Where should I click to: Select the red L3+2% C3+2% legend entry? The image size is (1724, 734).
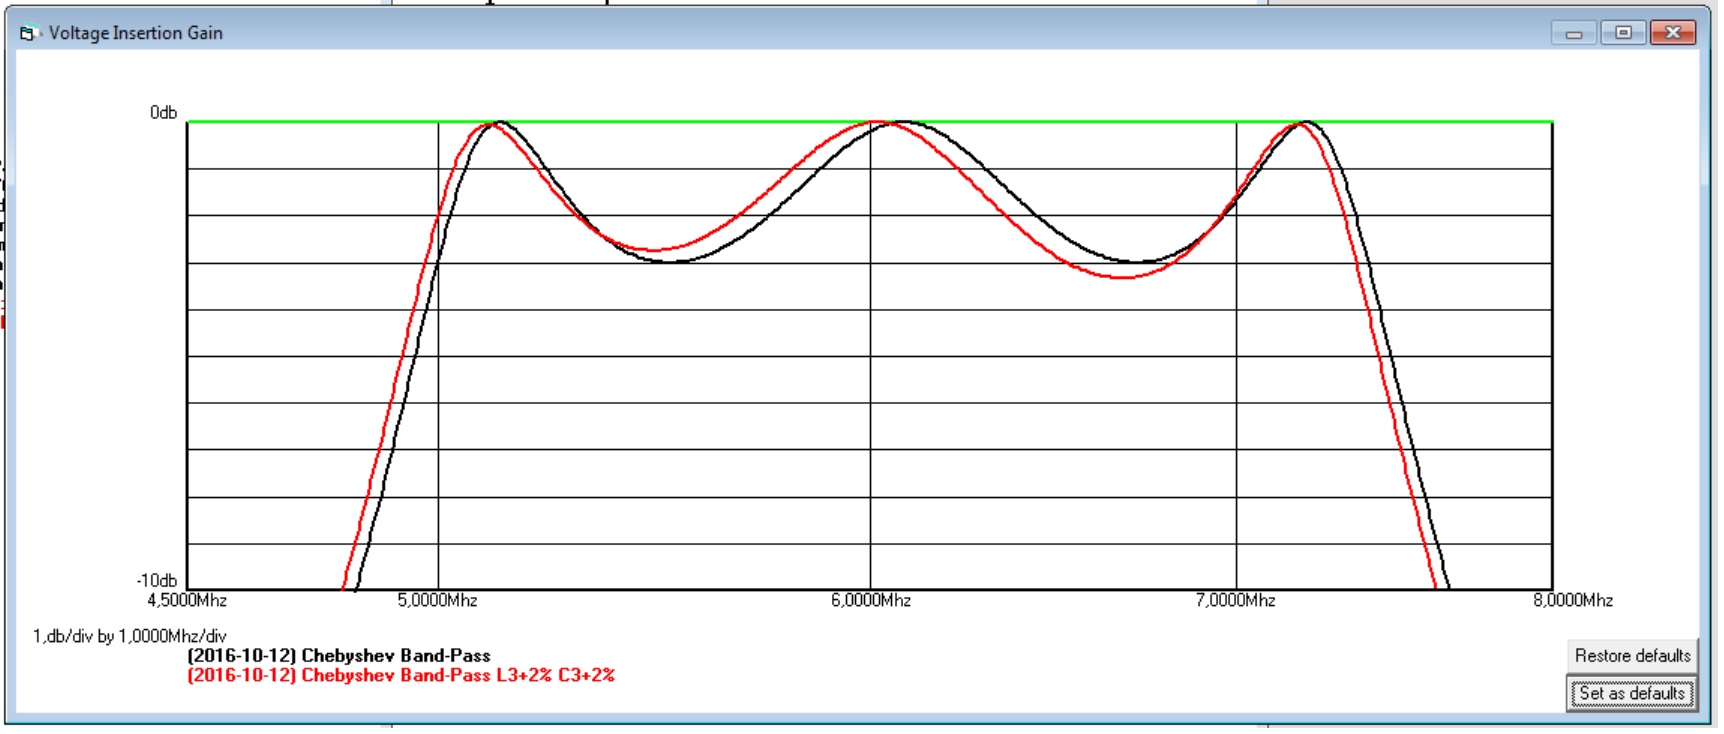(x=400, y=676)
